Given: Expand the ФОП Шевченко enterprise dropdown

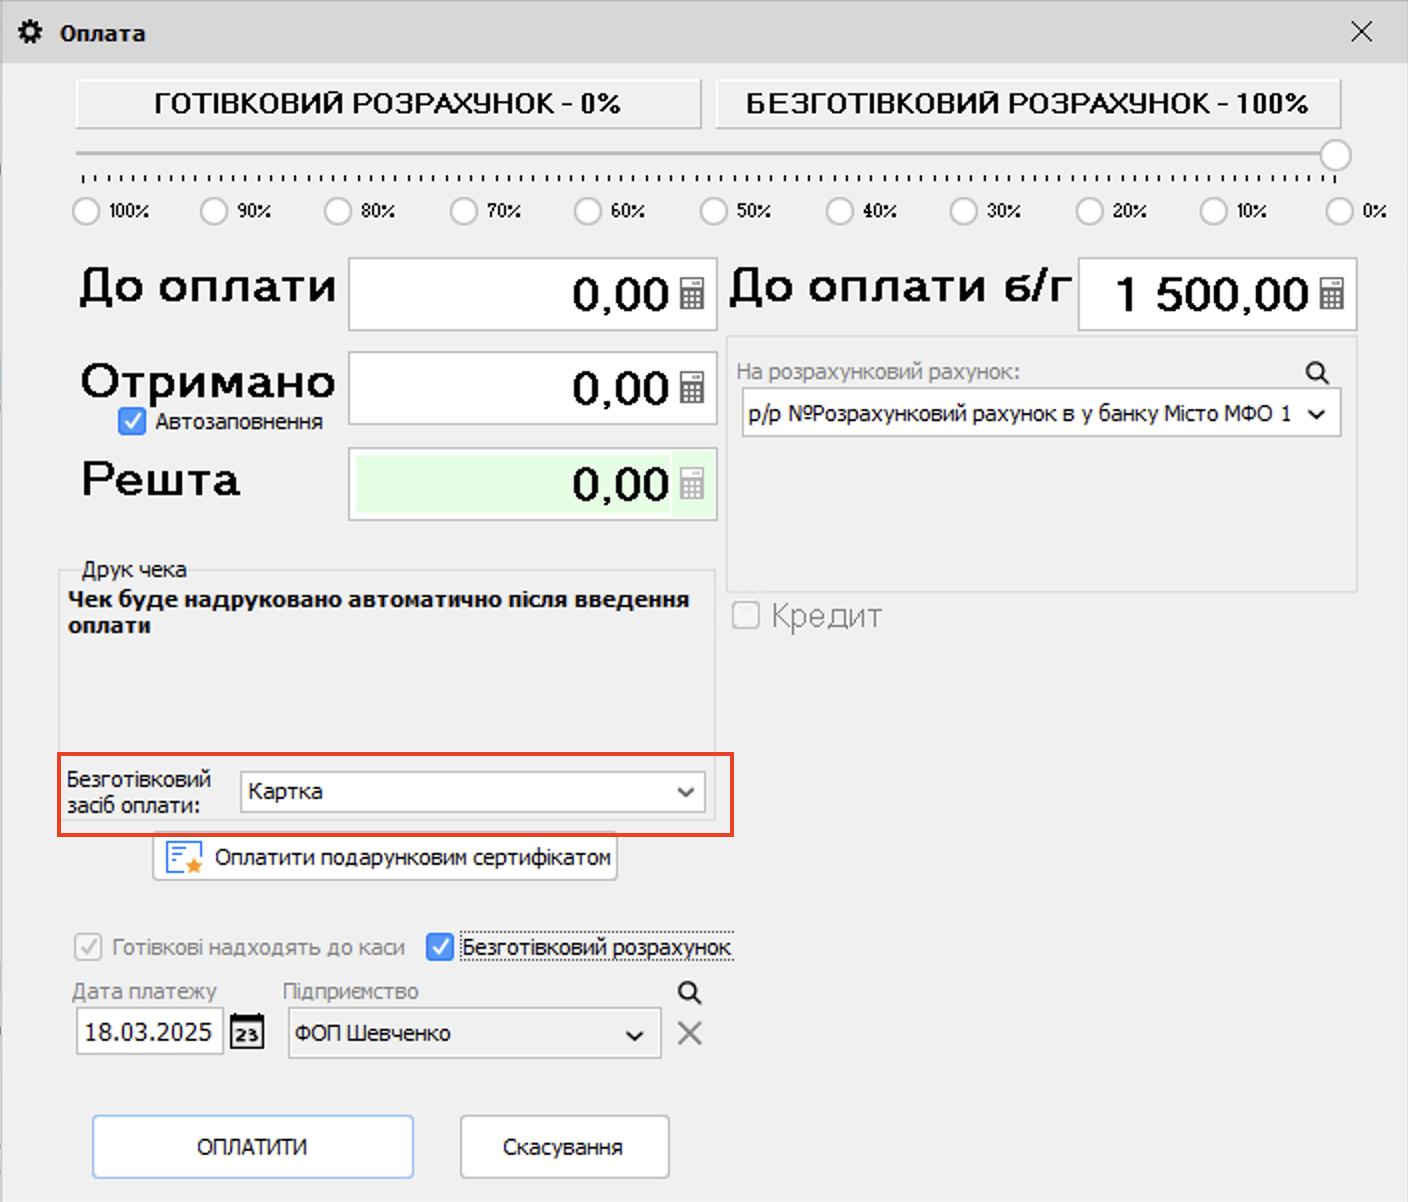Looking at the screenshot, I should point(634,1034).
